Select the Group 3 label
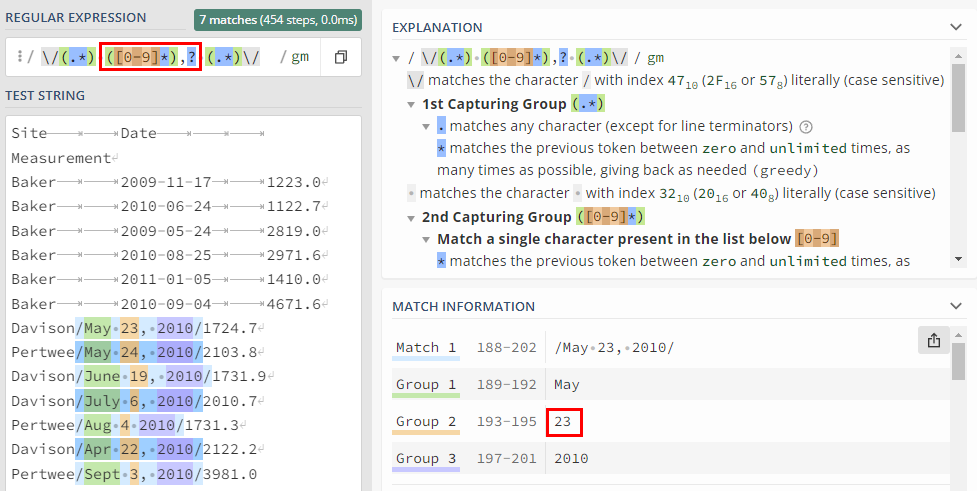Image resolution: width=977 pixels, height=491 pixels. (x=426, y=459)
